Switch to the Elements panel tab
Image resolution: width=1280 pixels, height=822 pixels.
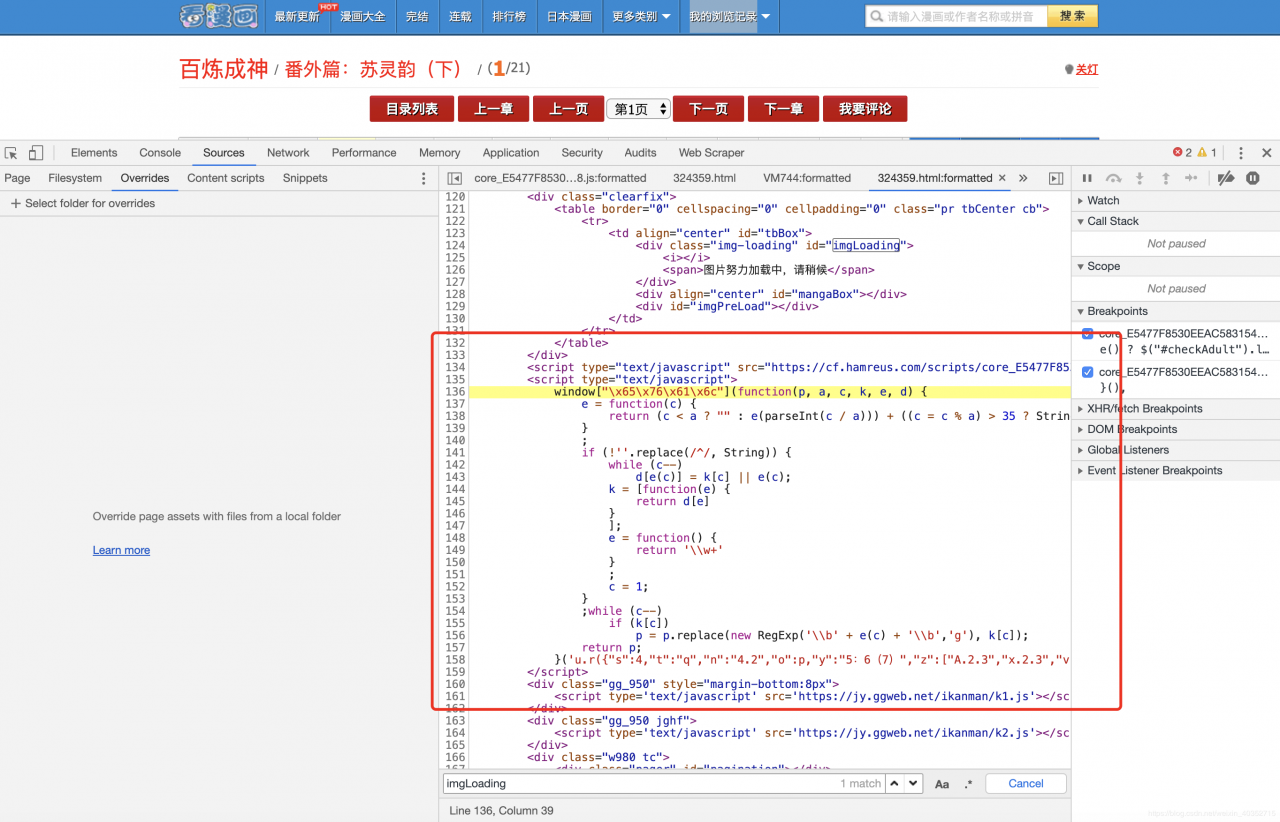pos(94,153)
